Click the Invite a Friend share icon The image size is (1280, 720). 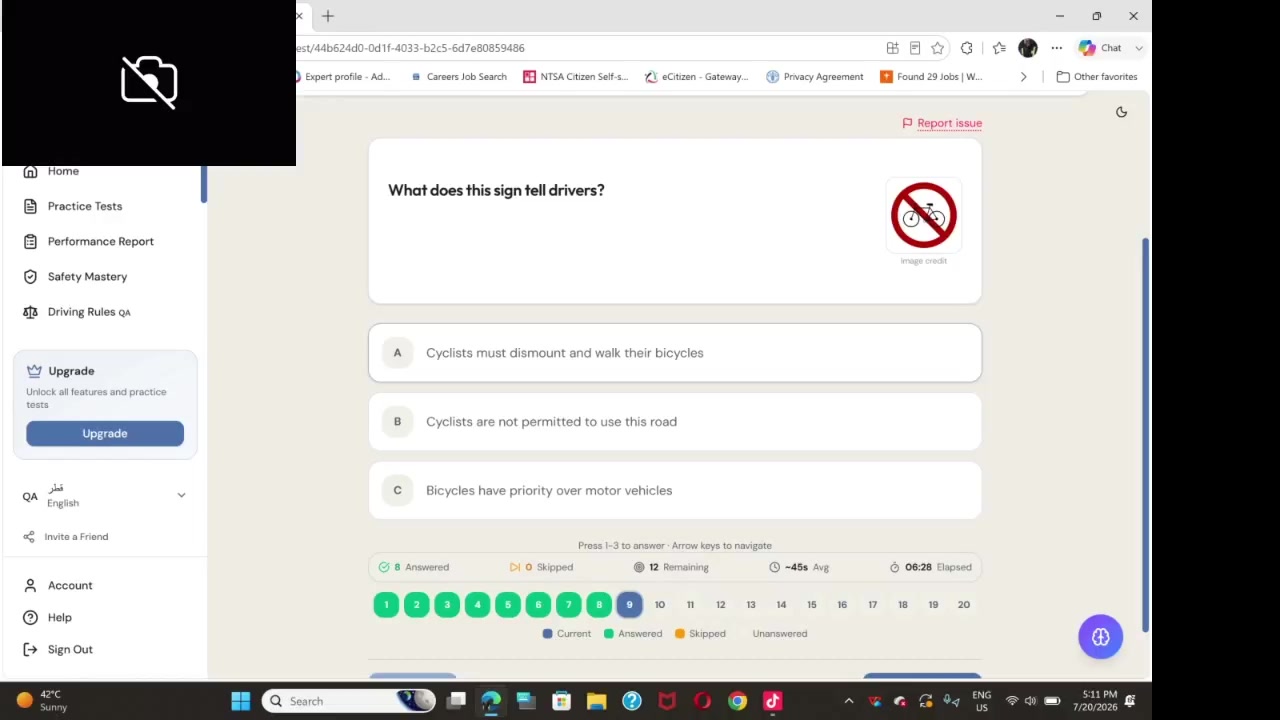tap(29, 537)
